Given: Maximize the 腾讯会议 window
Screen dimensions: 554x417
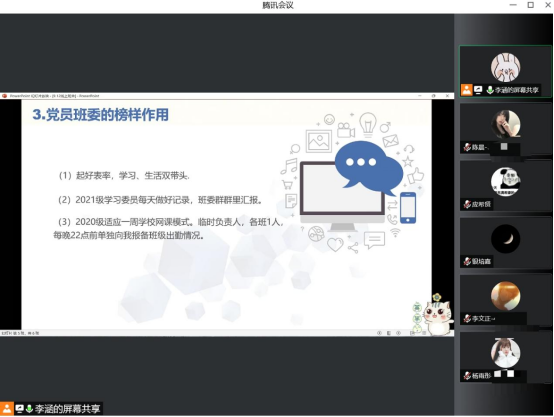Looking at the screenshot, I should 531,5.
